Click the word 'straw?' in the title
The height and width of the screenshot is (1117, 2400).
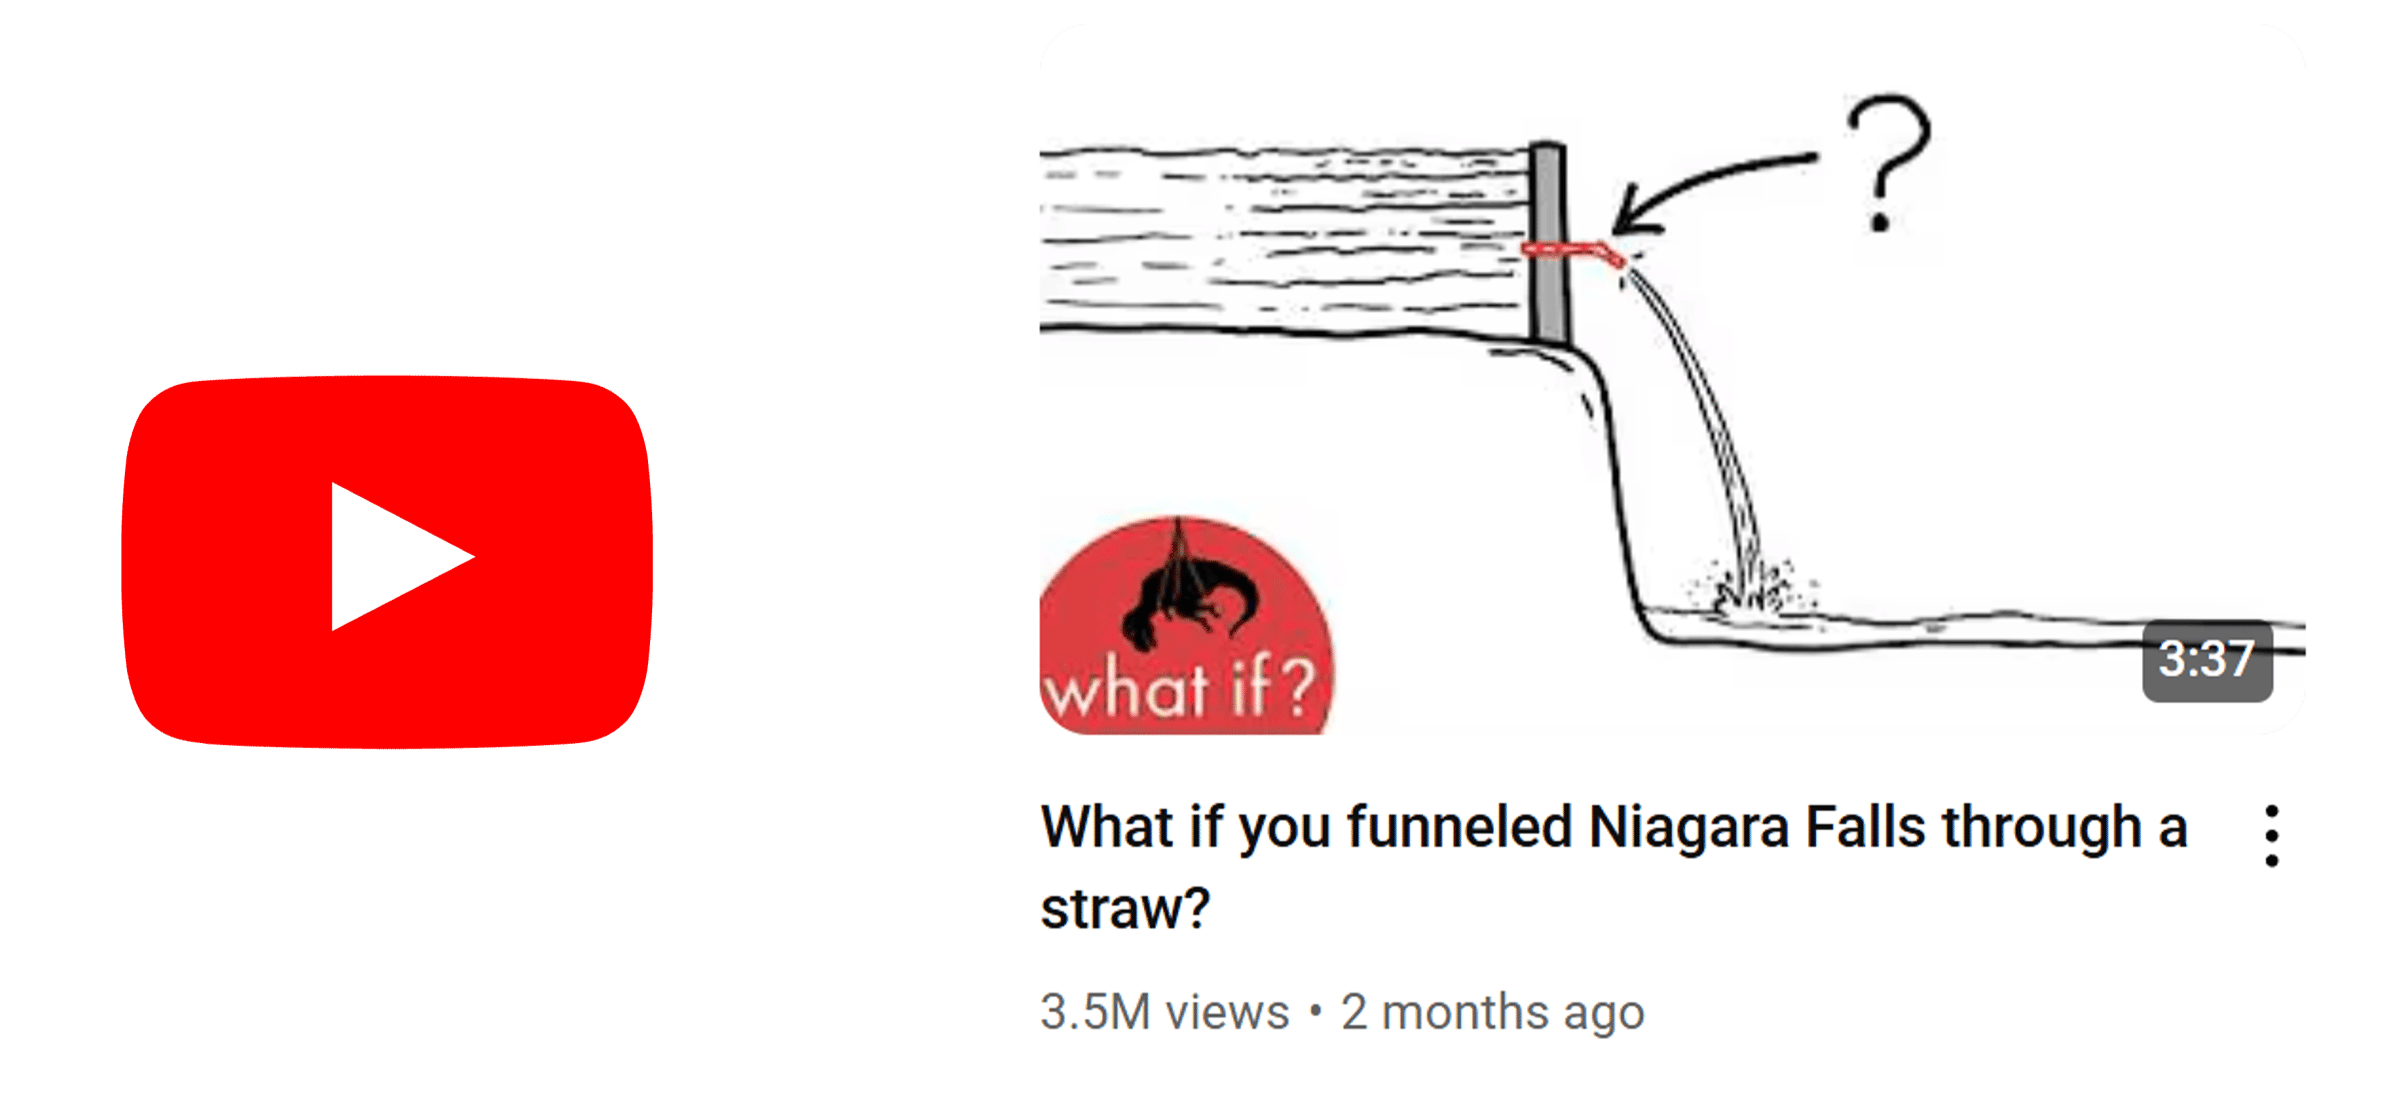pyautogui.click(x=1125, y=908)
